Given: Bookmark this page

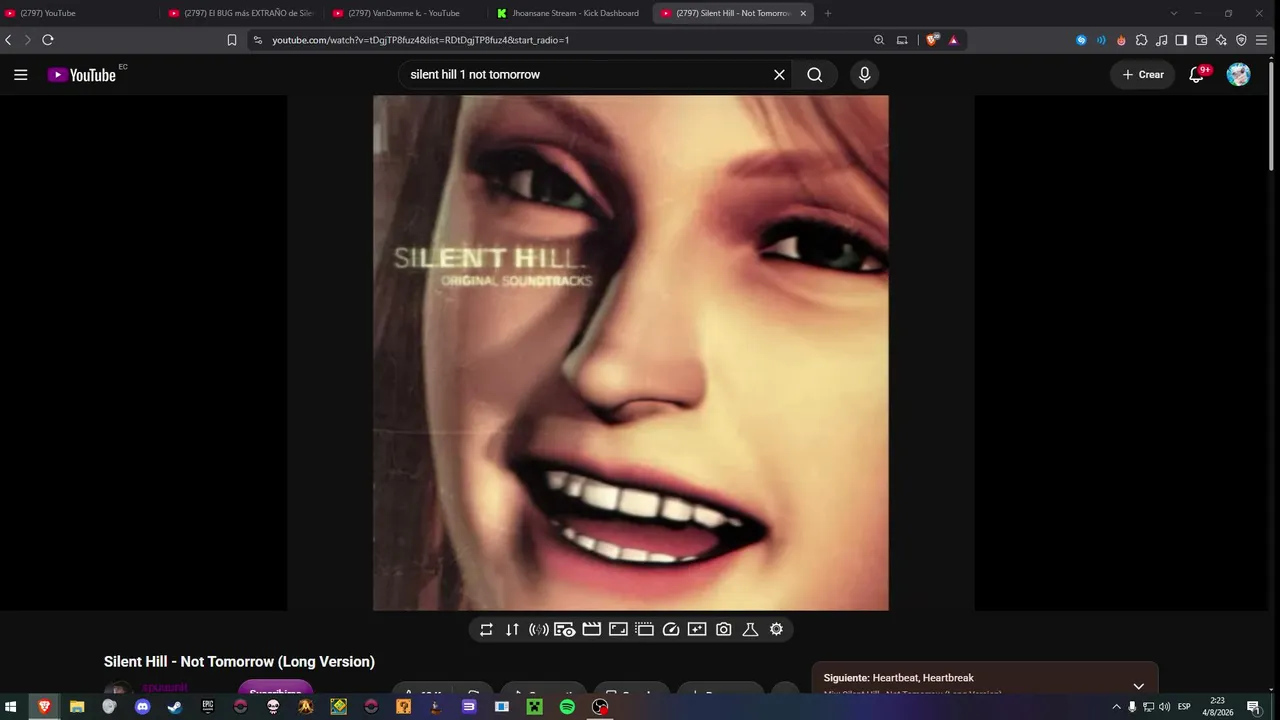Looking at the screenshot, I should pyautogui.click(x=232, y=40).
